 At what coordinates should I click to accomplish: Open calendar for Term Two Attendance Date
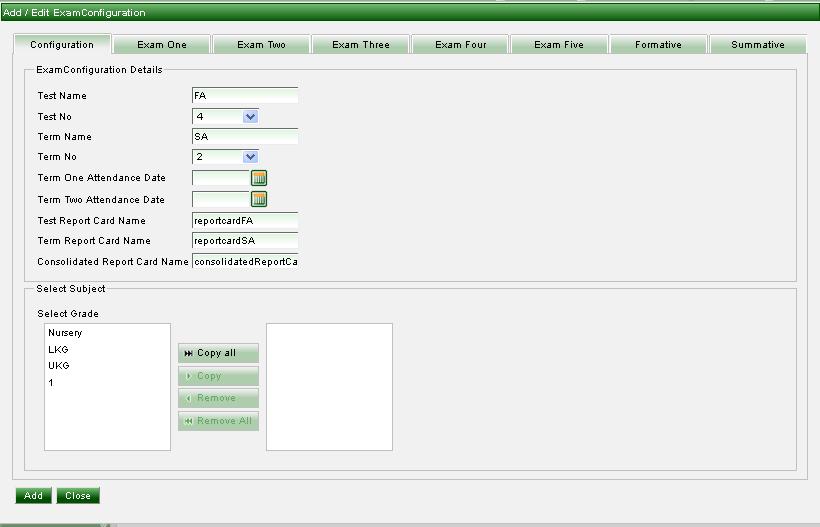coord(259,199)
